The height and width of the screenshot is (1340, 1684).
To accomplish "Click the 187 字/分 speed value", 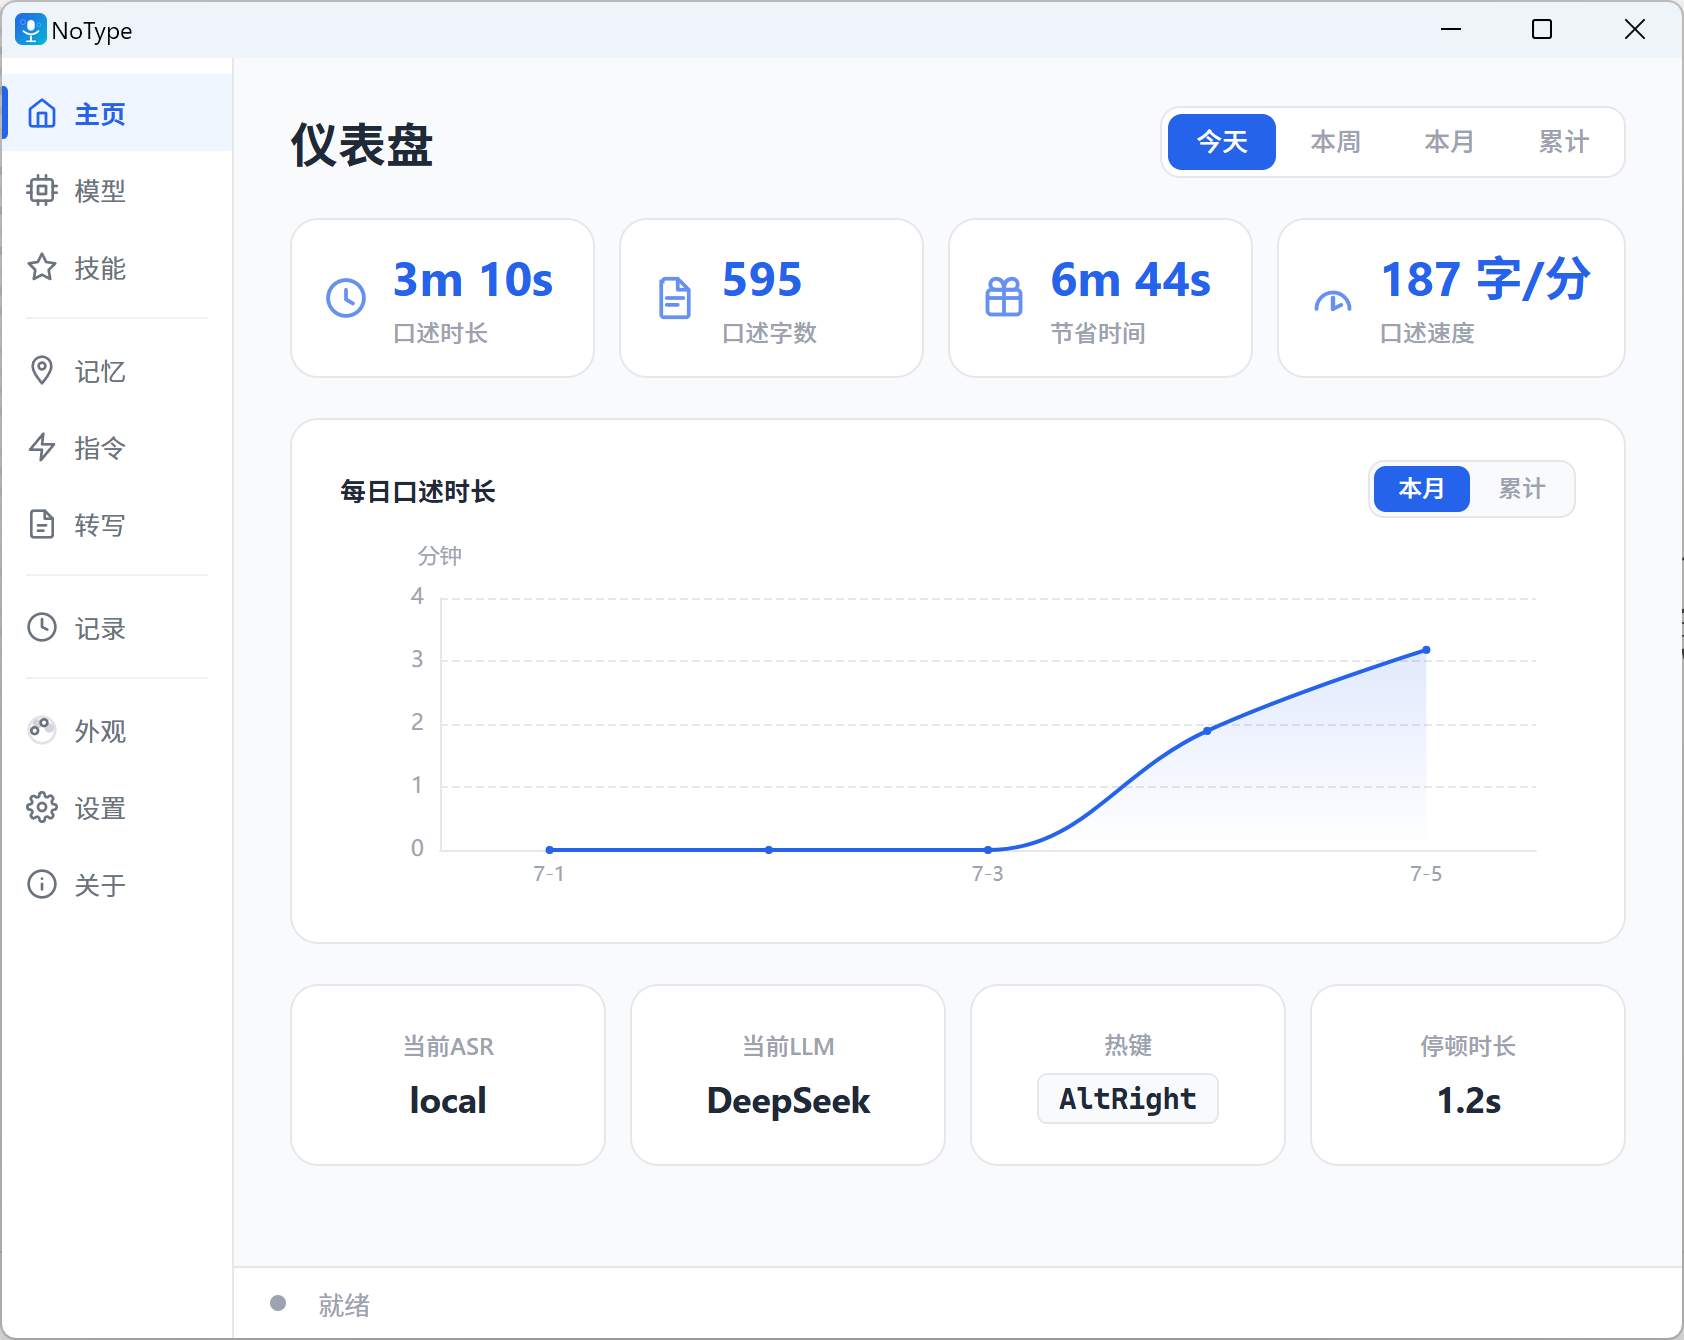I will click(1485, 280).
